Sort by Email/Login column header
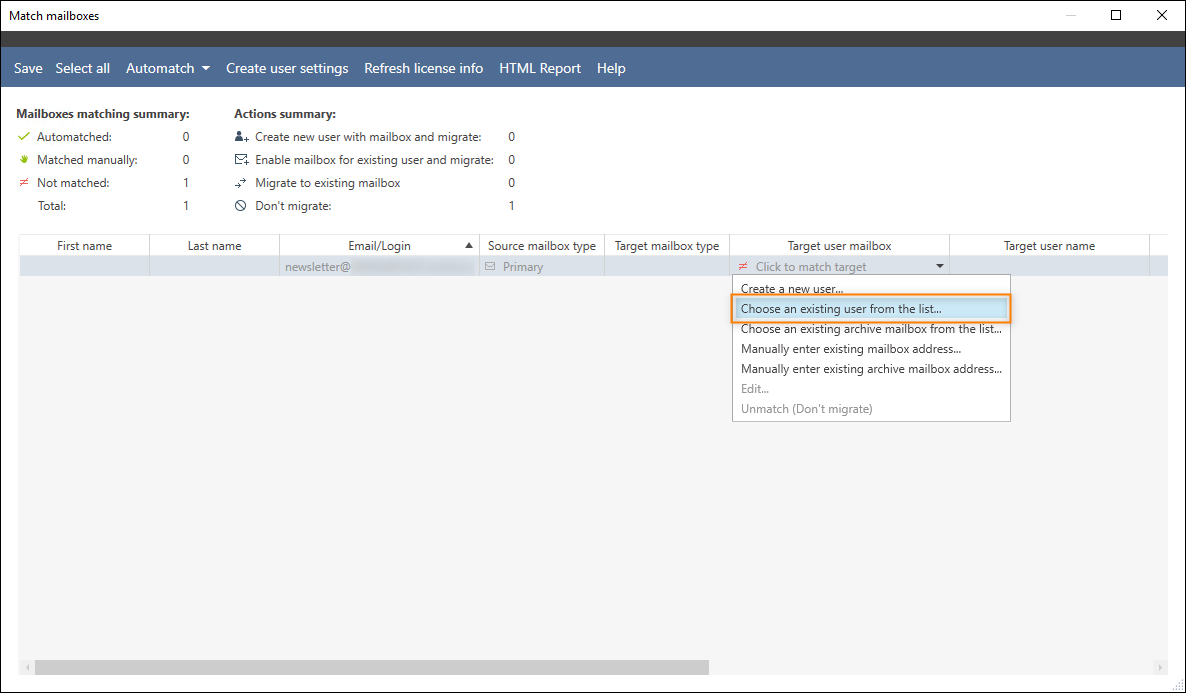The width and height of the screenshot is (1186, 693). coord(379,246)
